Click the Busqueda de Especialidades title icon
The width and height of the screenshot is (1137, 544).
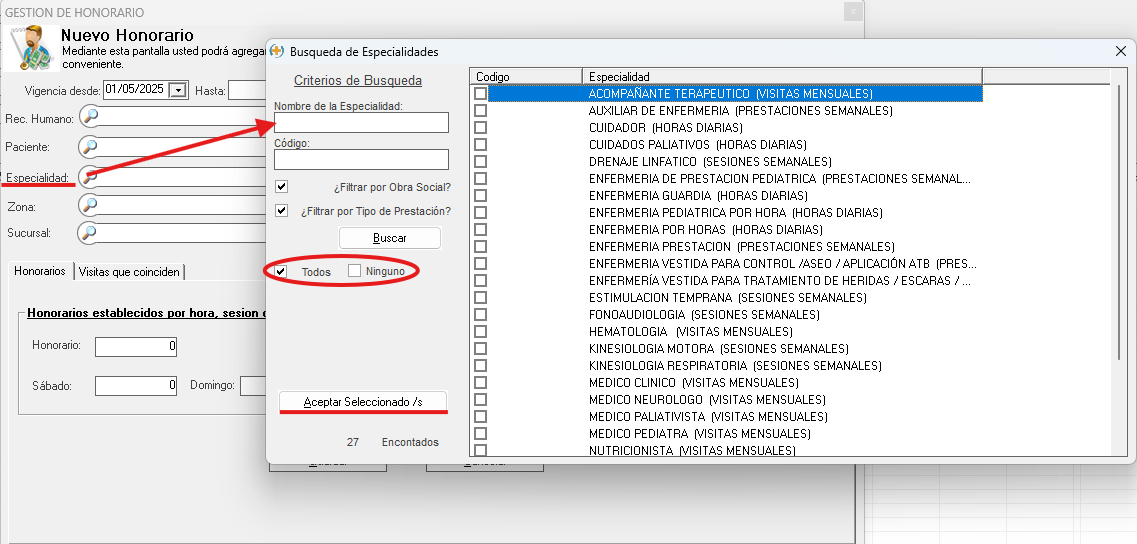[x=278, y=51]
